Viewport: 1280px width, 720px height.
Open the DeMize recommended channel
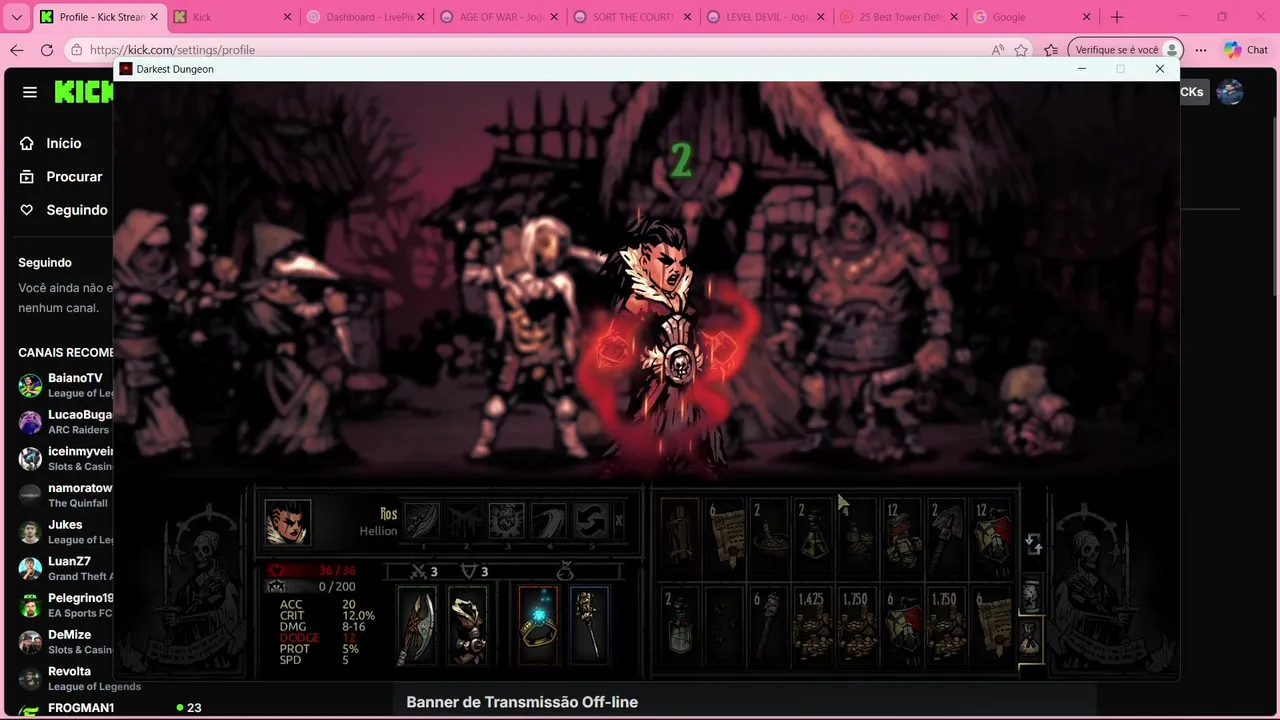(66, 641)
